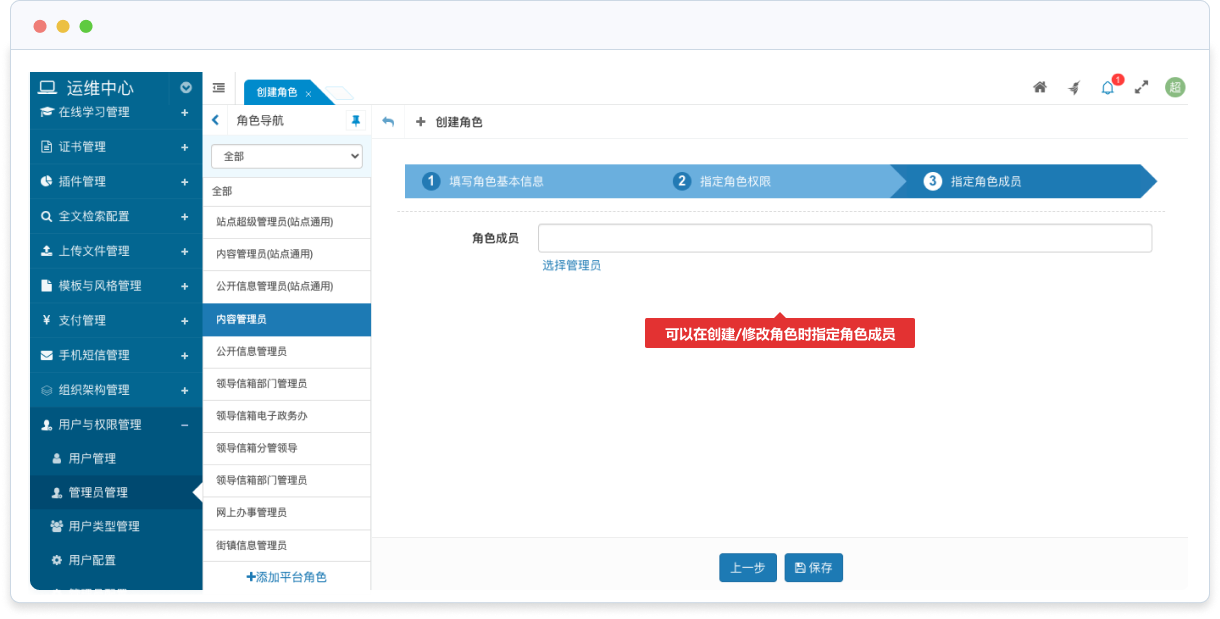Select 公开信息管理员 role in list
Image resolution: width=1220 pixels, height=619 pixels.
[252, 351]
